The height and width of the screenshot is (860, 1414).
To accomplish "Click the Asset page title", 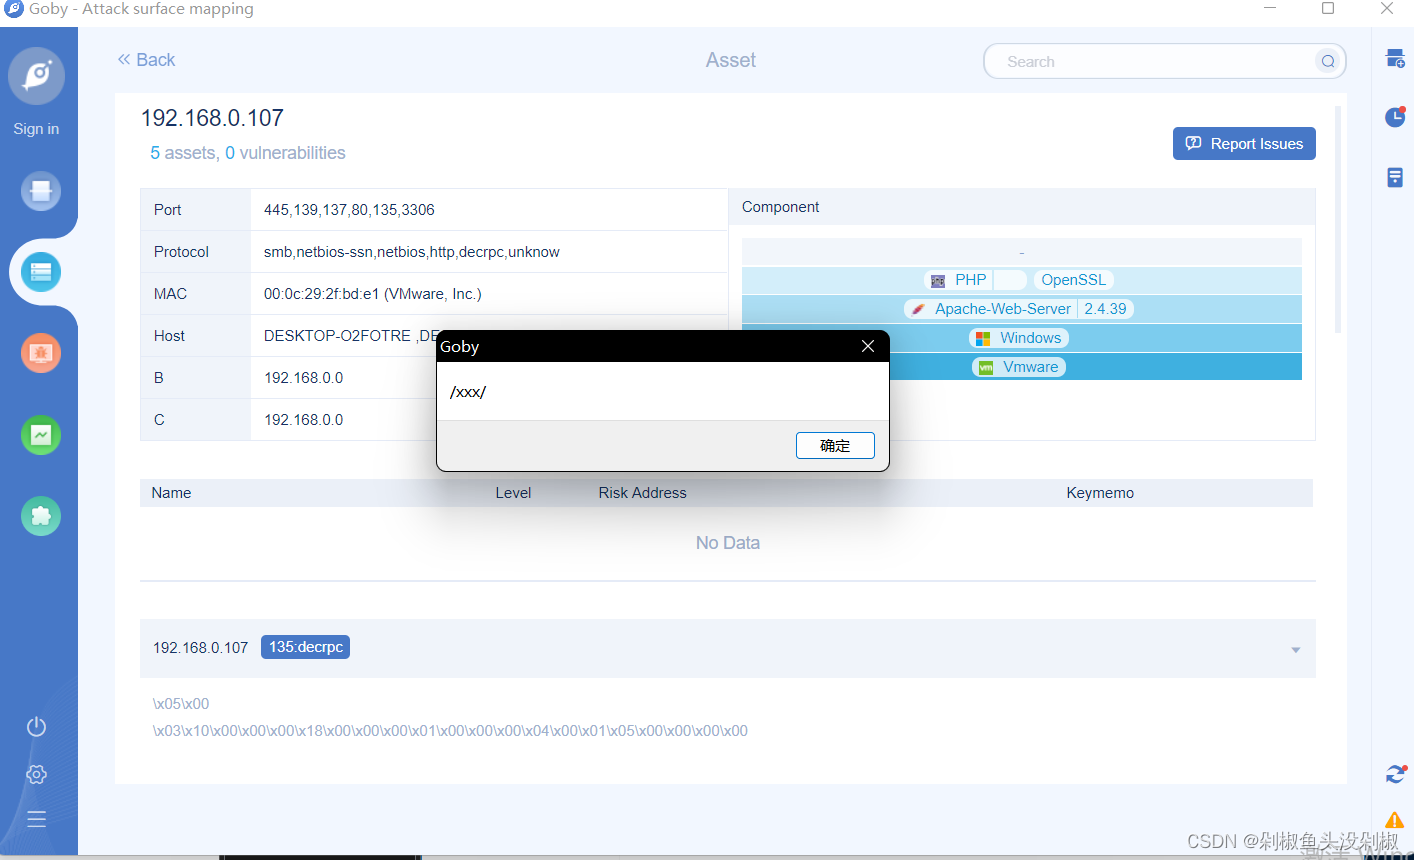I will click(x=731, y=60).
